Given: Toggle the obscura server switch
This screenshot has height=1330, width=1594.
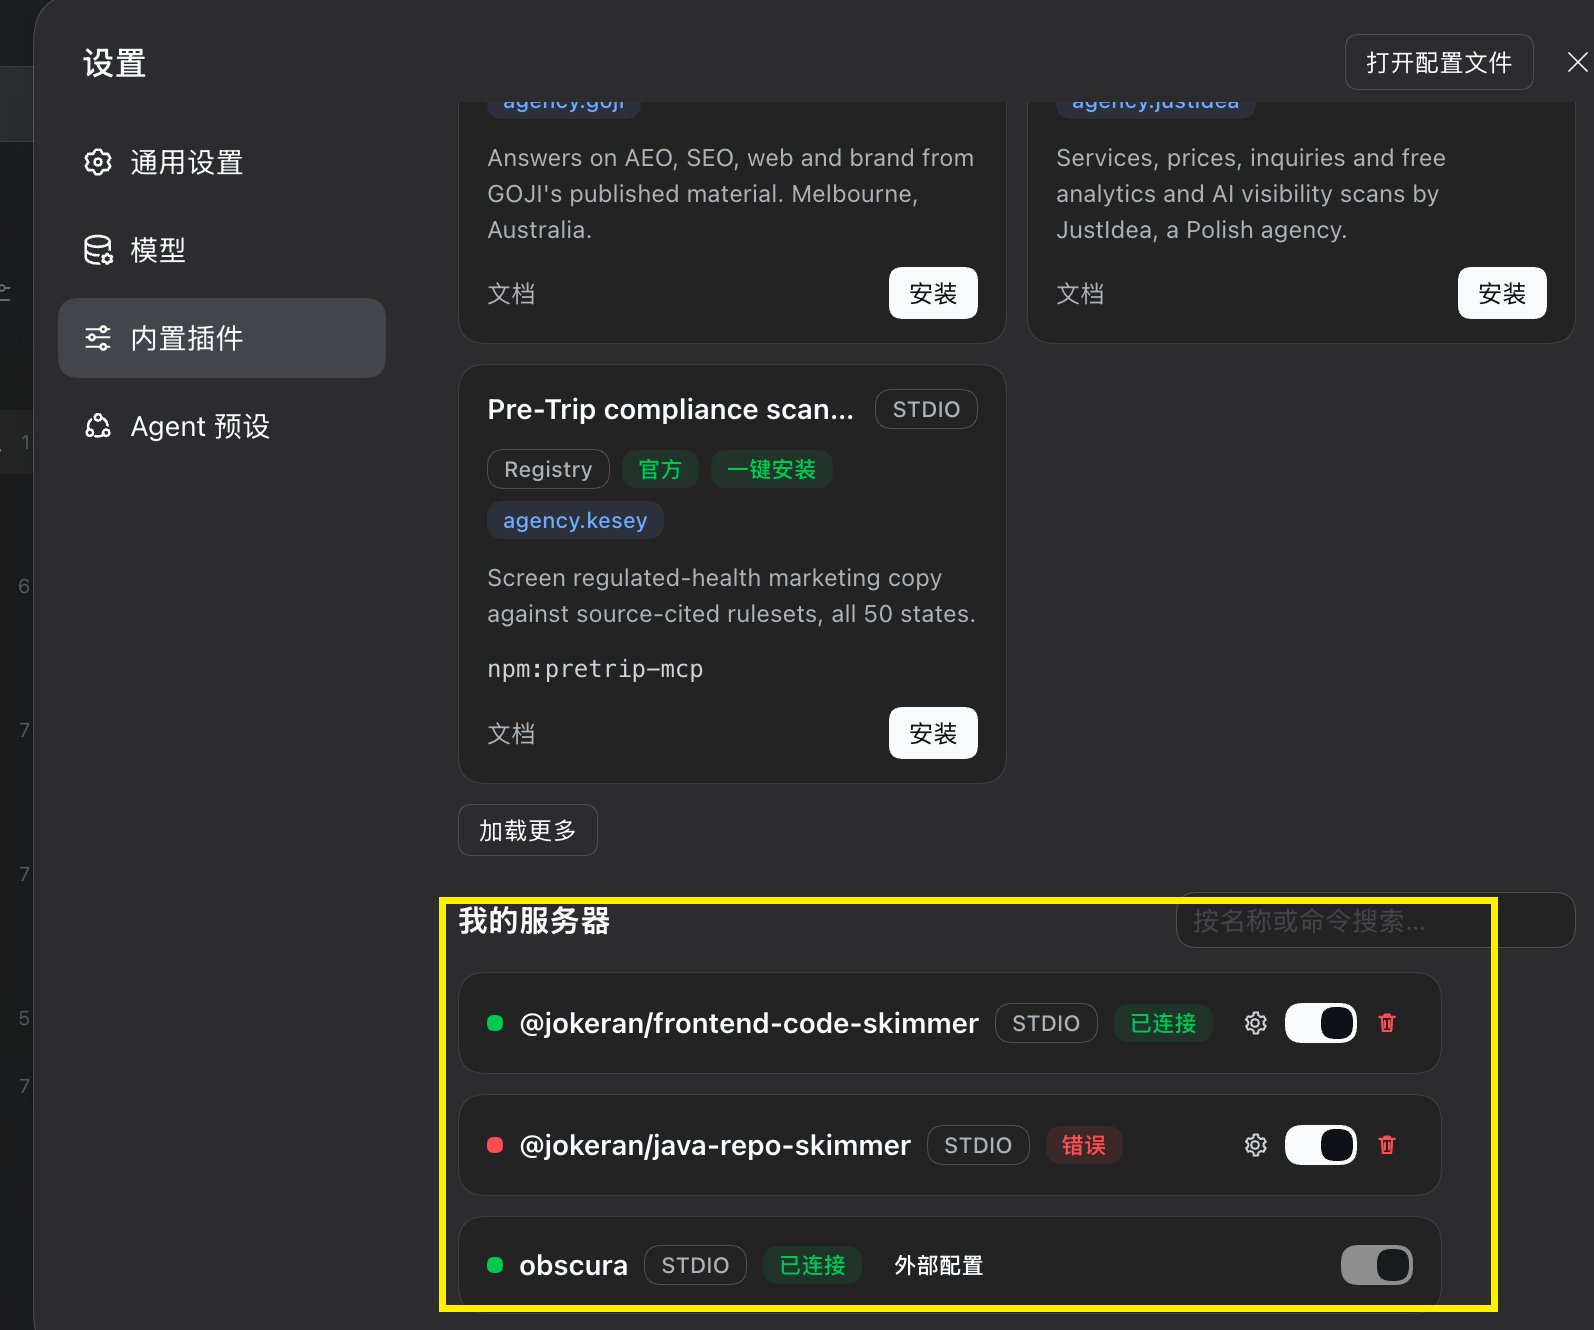Looking at the screenshot, I should (1376, 1265).
